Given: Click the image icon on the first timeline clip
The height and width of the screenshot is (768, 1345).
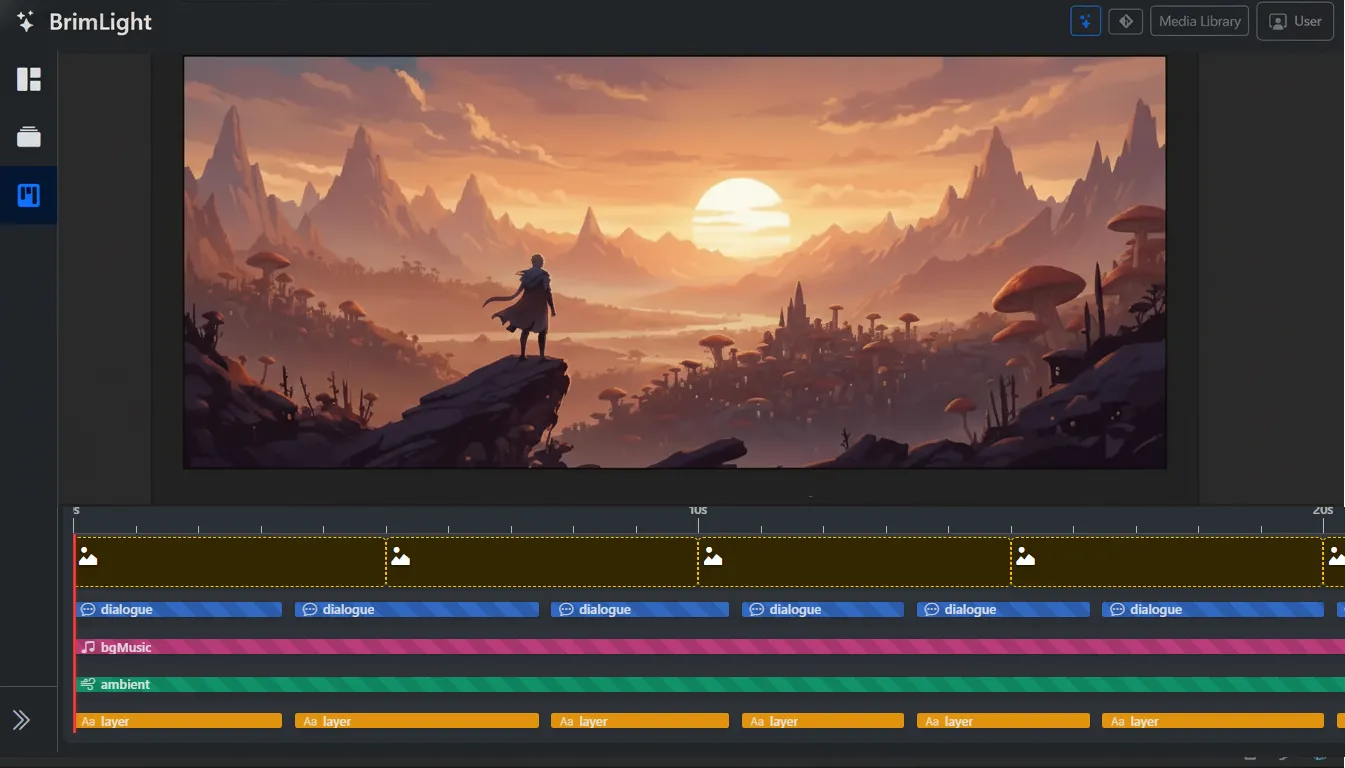Looking at the screenshot, I should point(88,555).
